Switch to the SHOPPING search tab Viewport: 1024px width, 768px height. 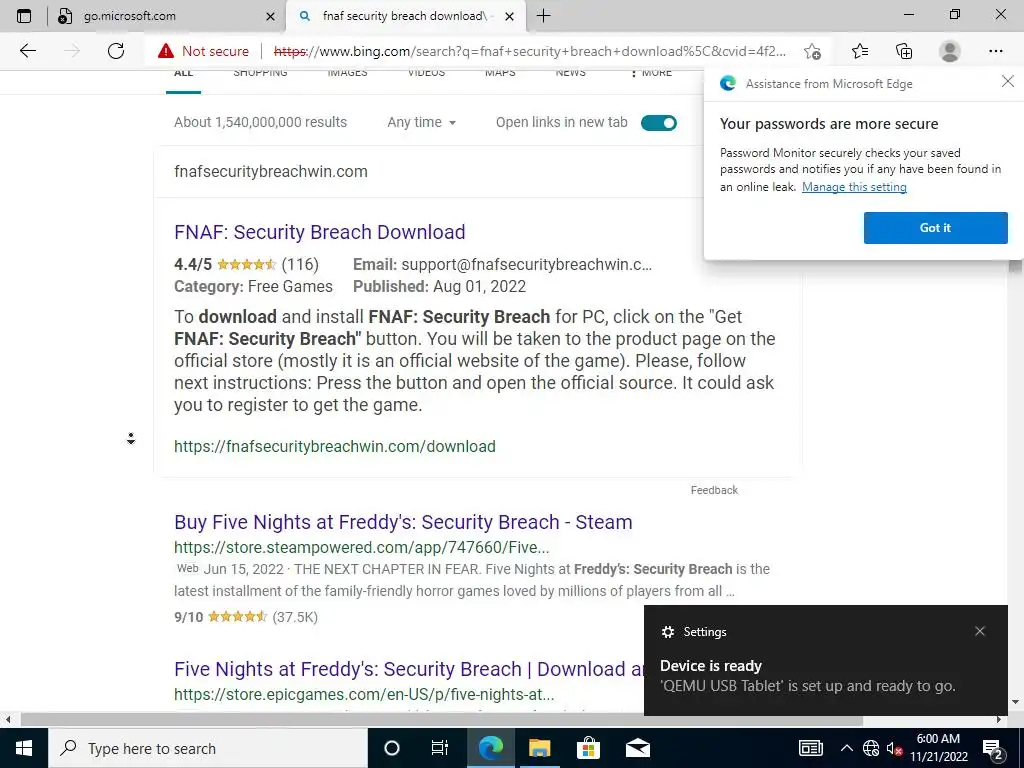(x=260, y=72)
